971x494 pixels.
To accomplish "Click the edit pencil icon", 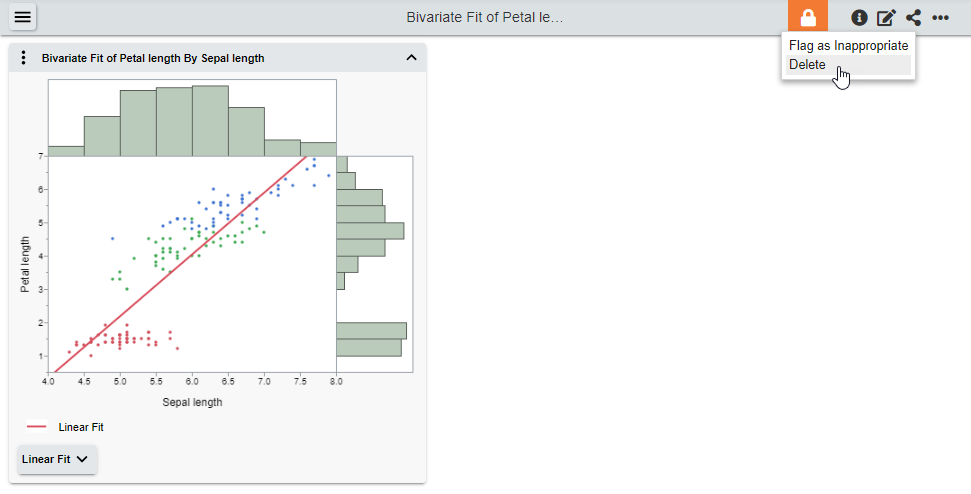I will (x=886, y=17).
